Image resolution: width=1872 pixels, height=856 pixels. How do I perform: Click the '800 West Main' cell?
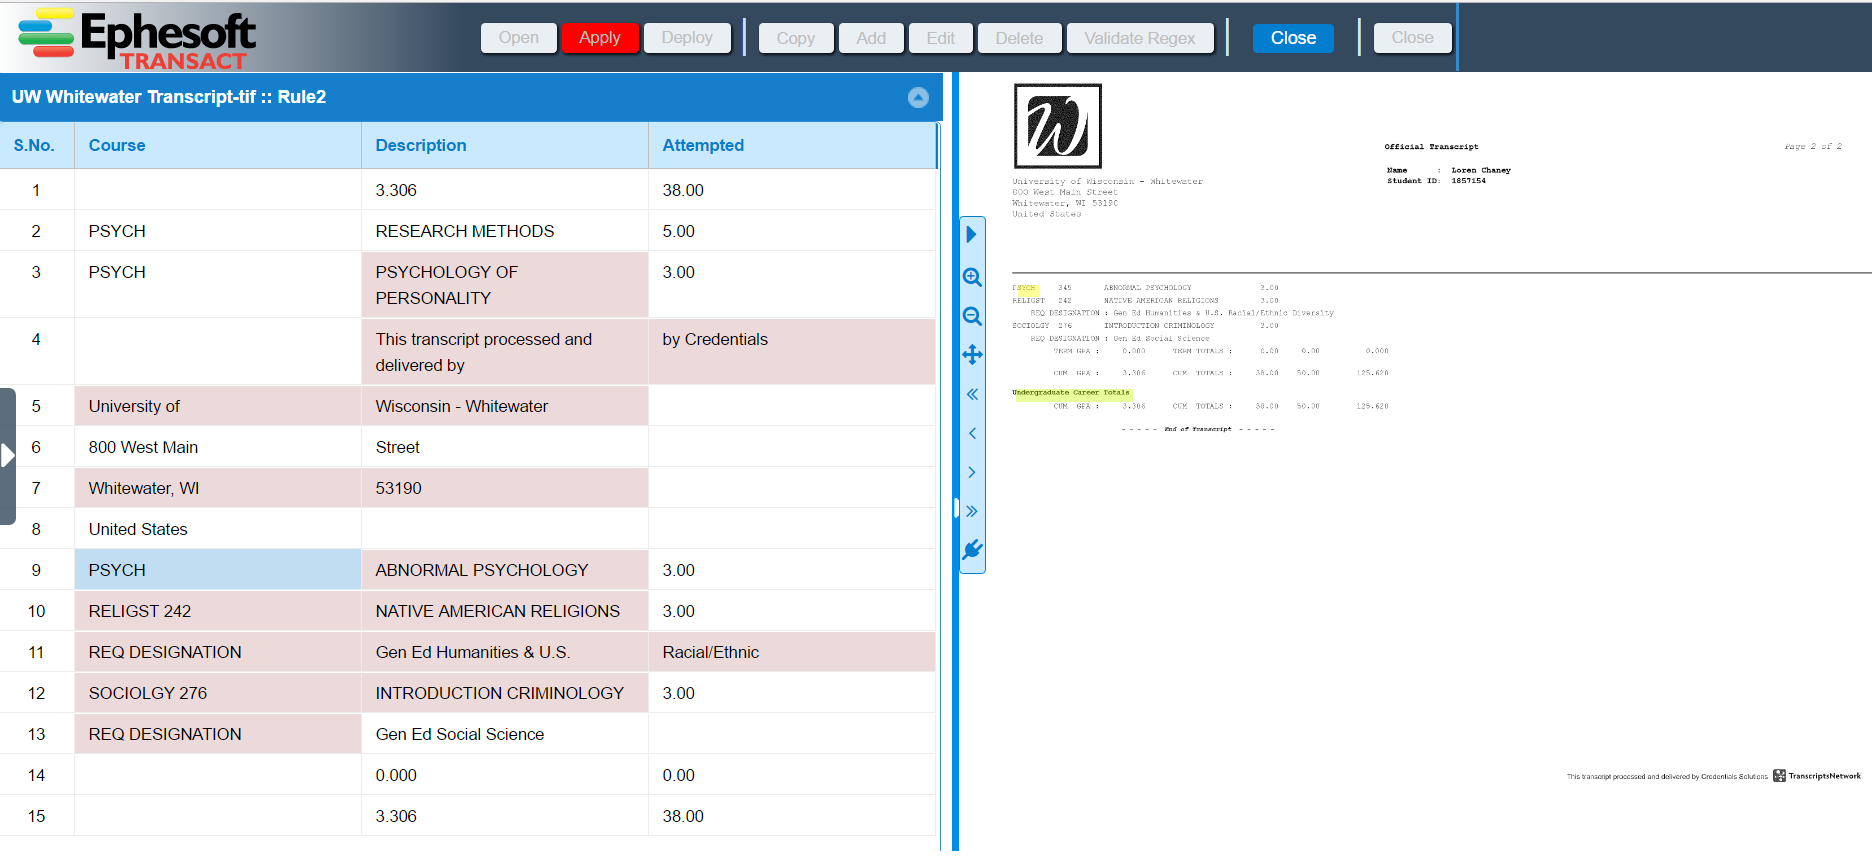pyautogui.click(x=218, y=447)
